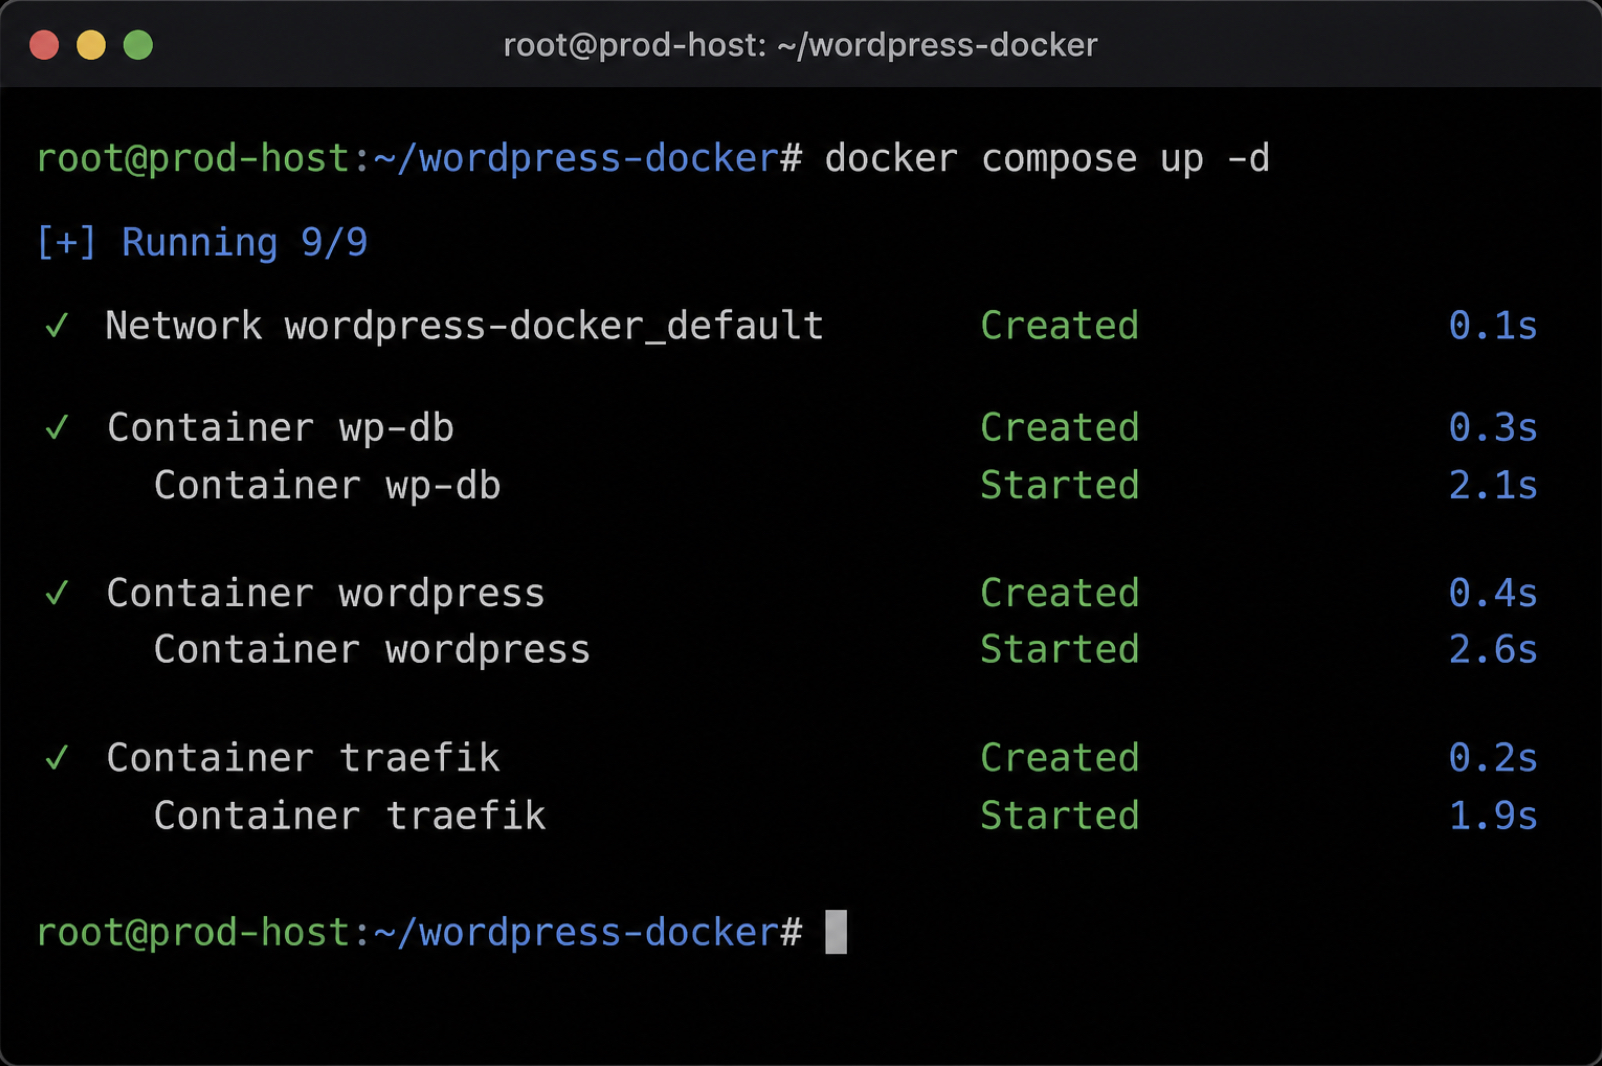This screenshot has width=1602, height=1066.
Task: Click the yellow minimize window button
Action: (x=91, y=45)
